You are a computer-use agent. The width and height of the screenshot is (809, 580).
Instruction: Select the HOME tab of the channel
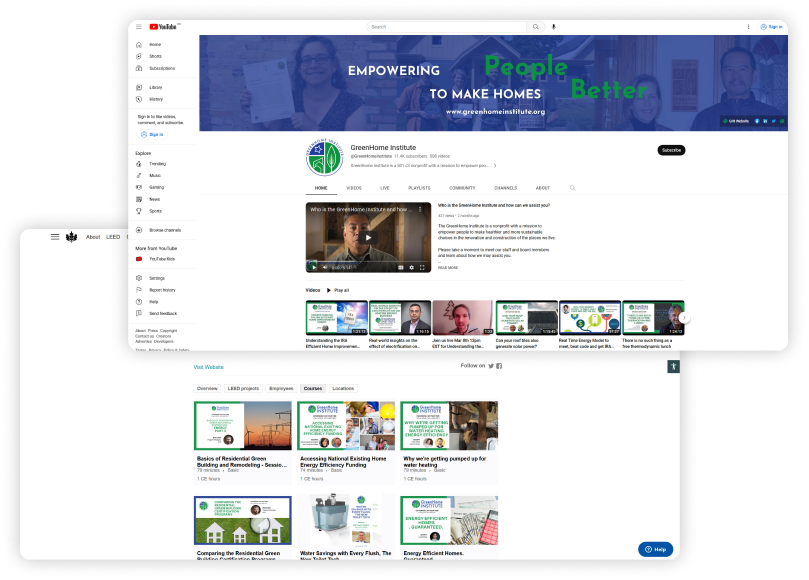click(321, 188)
